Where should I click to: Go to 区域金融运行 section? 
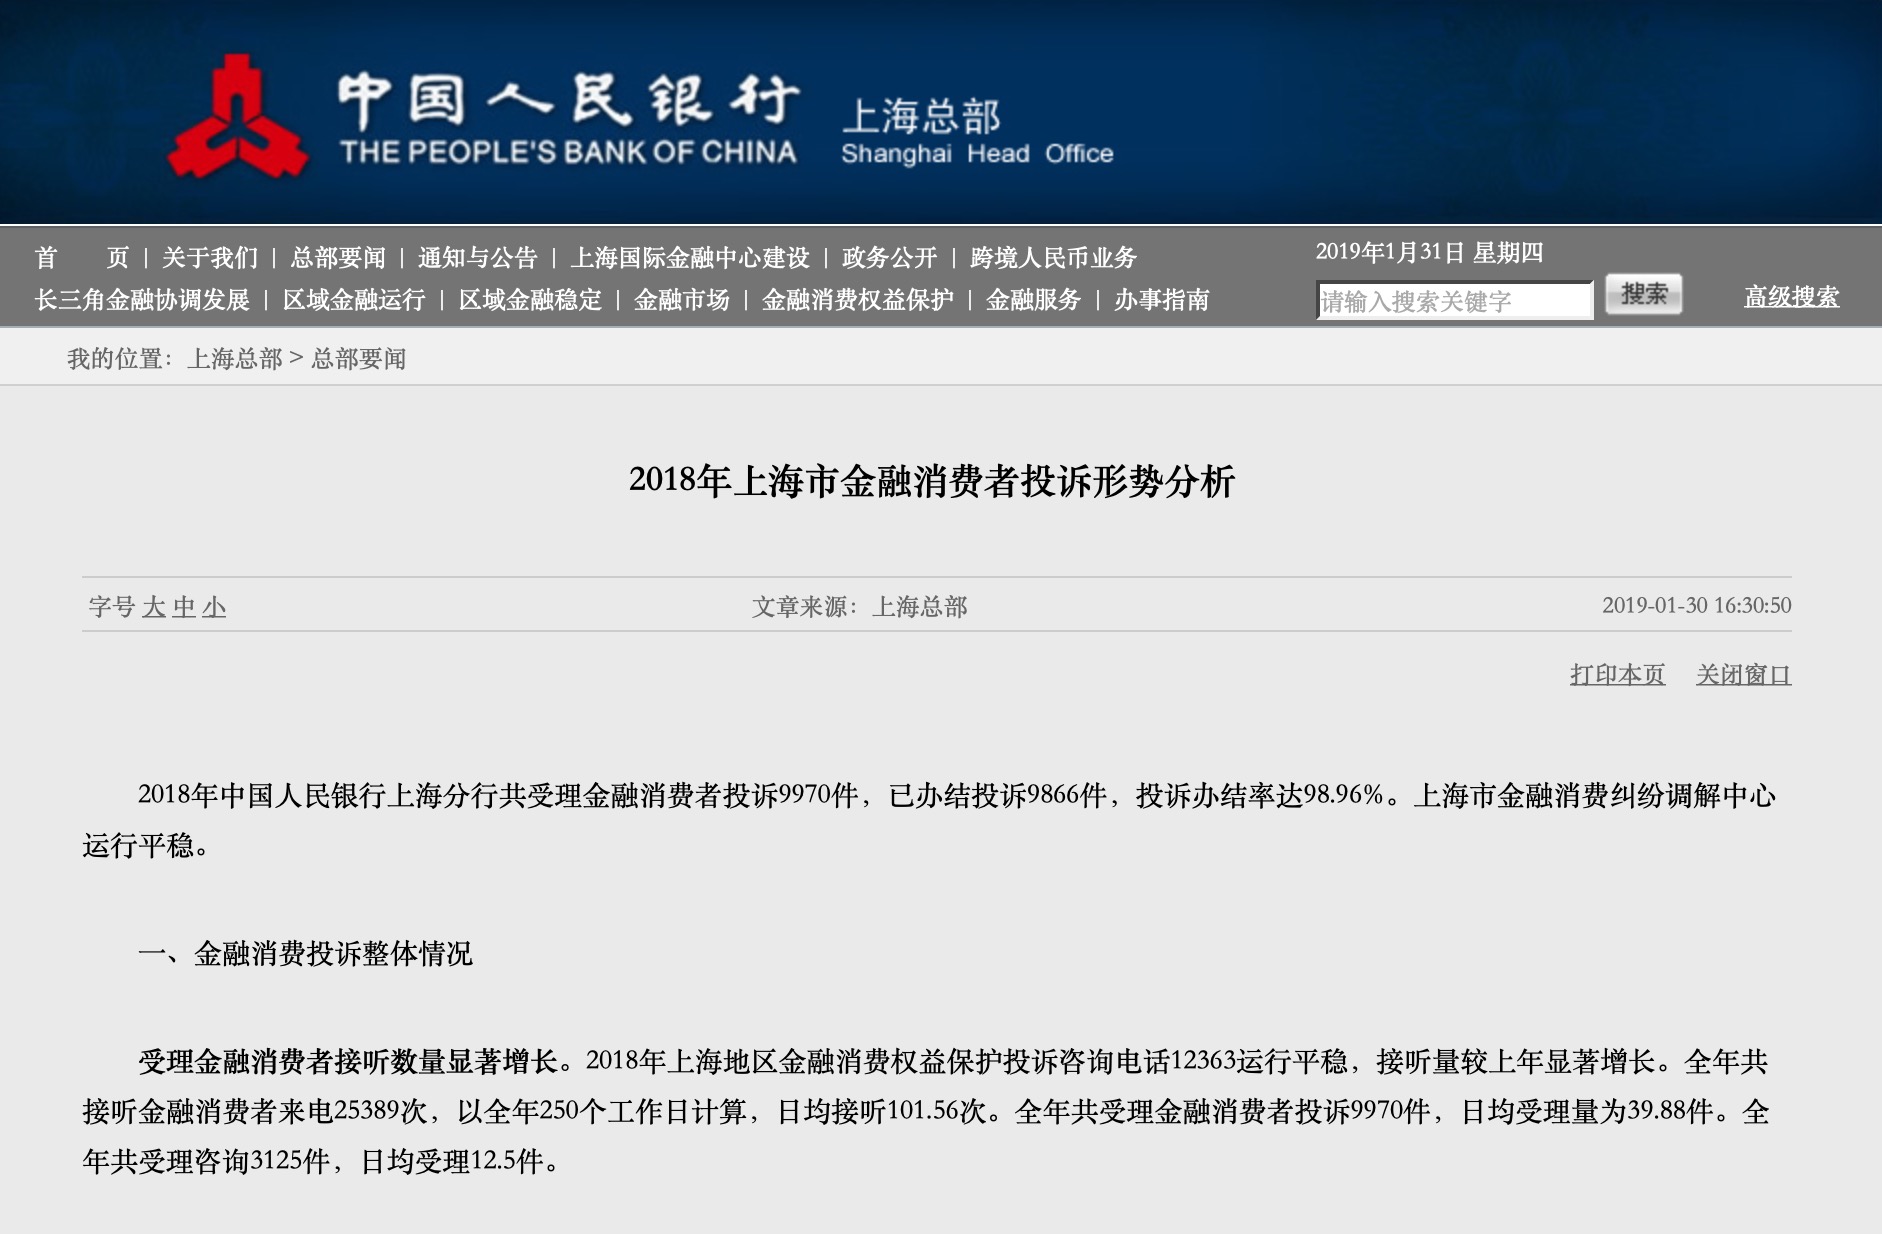pyautogui.click(x=354, y=300)
